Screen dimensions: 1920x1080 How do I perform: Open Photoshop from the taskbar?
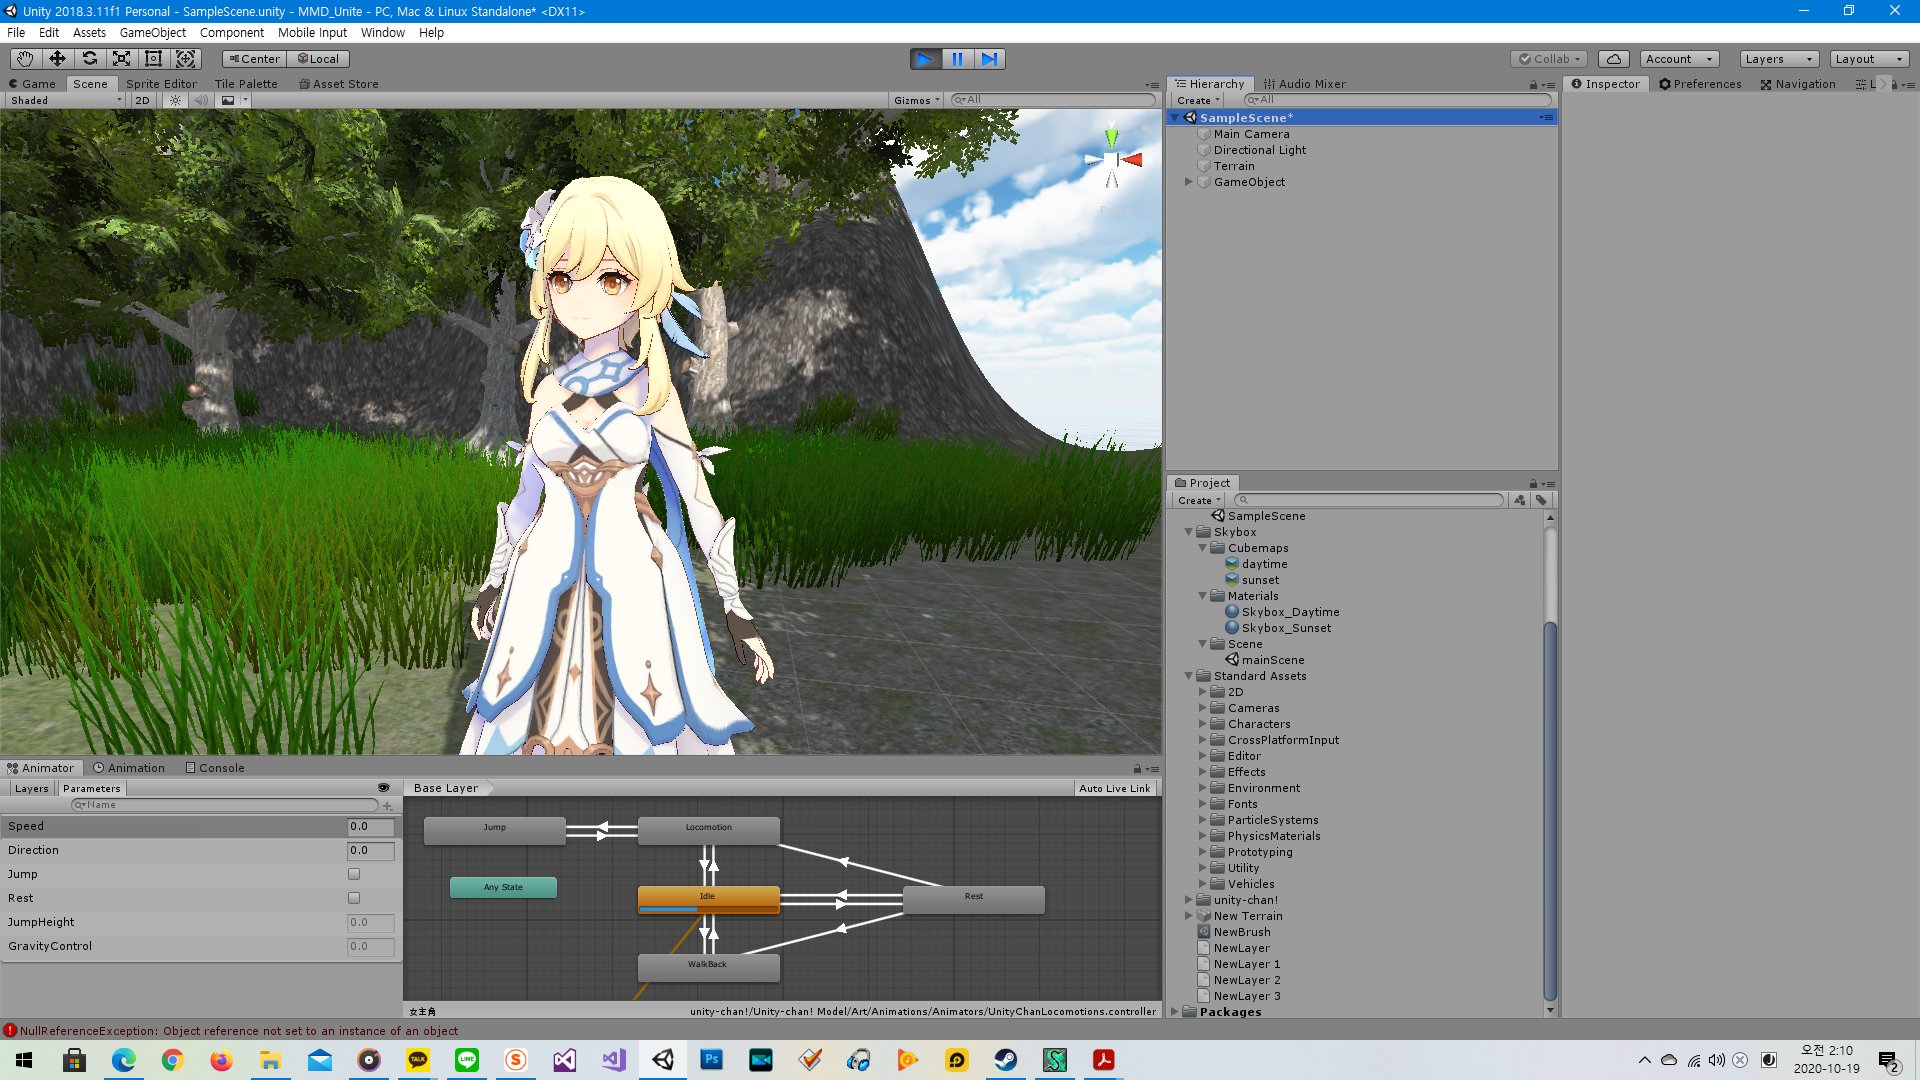(x=711, y=1059)
